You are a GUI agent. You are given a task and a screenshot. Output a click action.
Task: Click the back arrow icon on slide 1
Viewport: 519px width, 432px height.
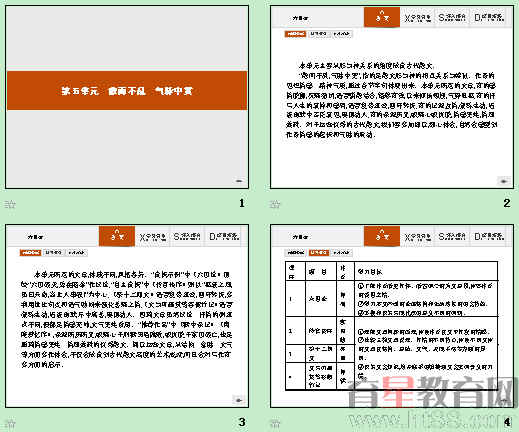click(239, 181)
